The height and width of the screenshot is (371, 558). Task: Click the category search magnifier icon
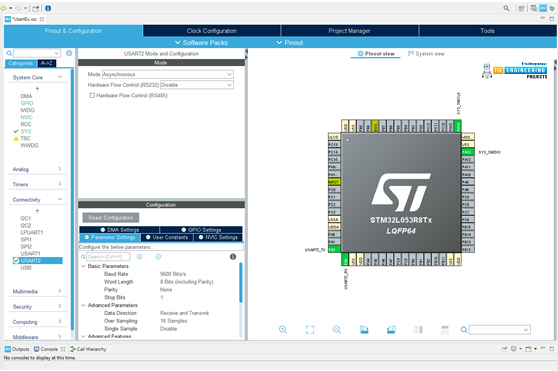coord(9,53)
